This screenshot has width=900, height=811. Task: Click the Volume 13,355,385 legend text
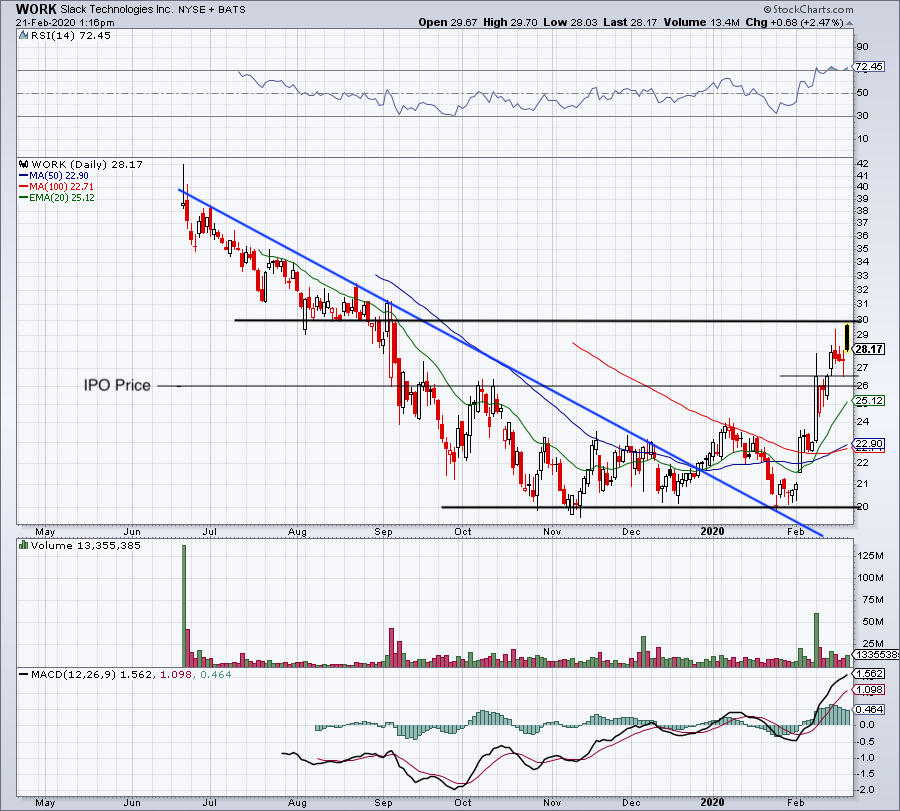click(86, 545)
